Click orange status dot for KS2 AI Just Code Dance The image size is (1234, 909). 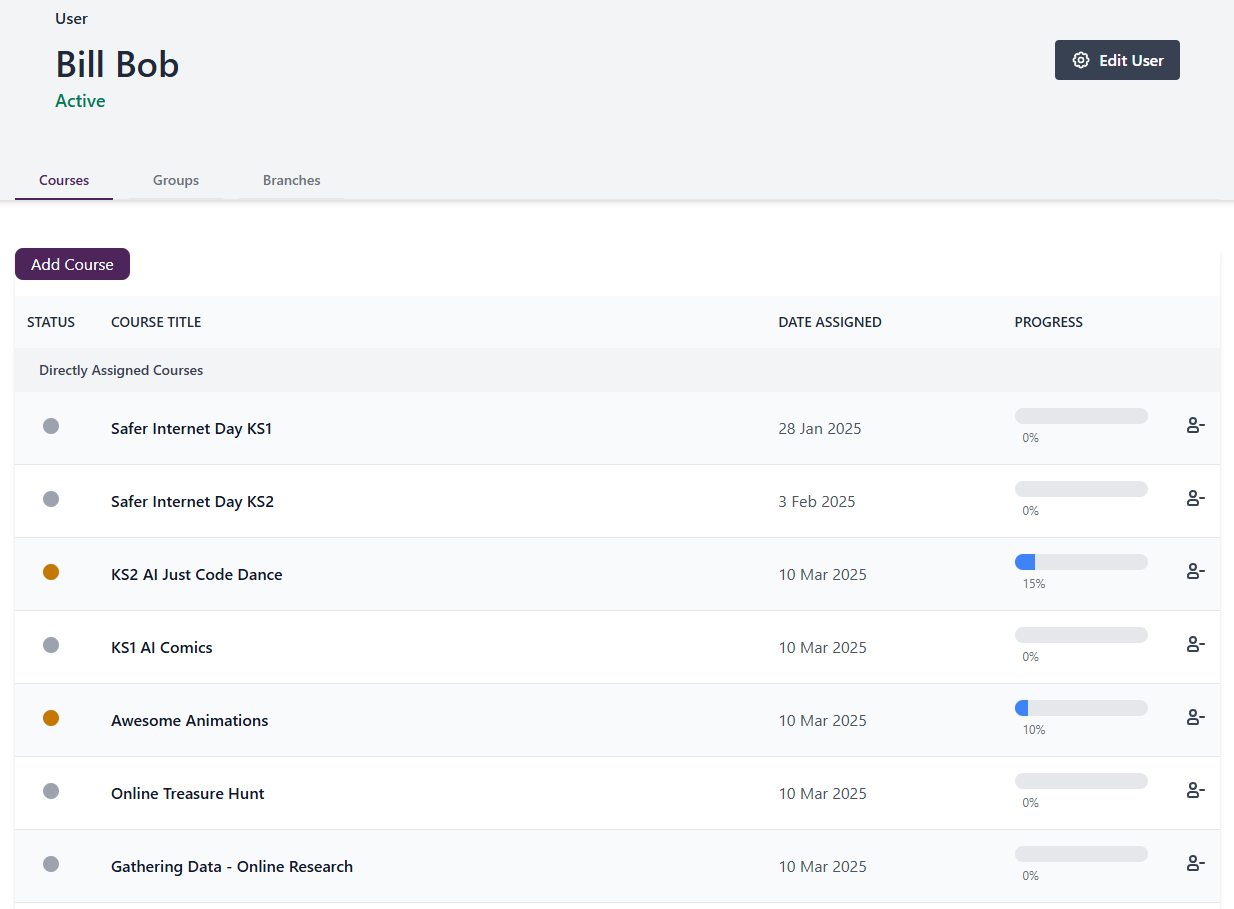coord(51,572)
